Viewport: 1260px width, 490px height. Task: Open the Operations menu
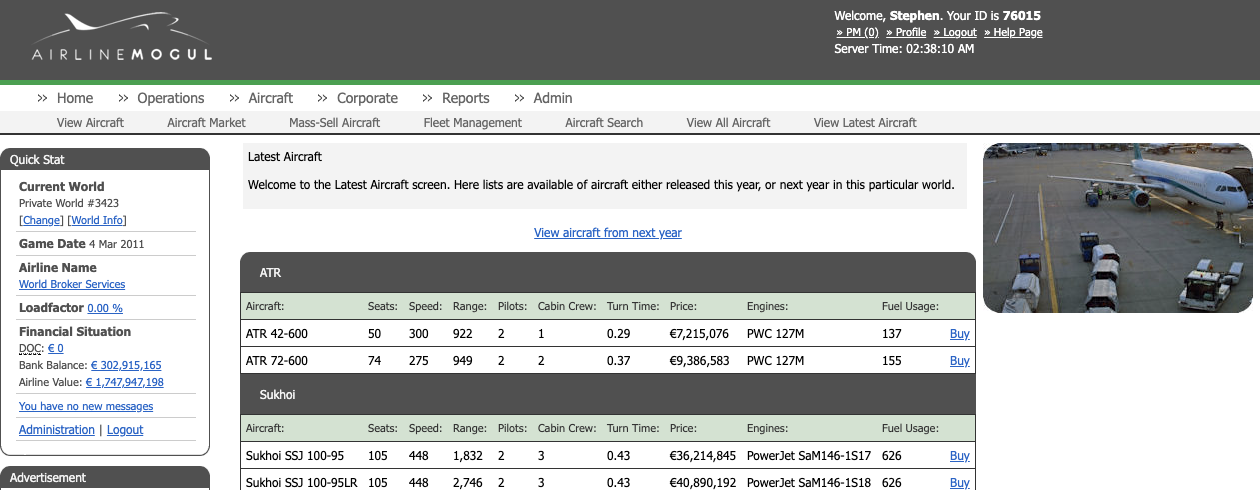(x=170, y=98)
